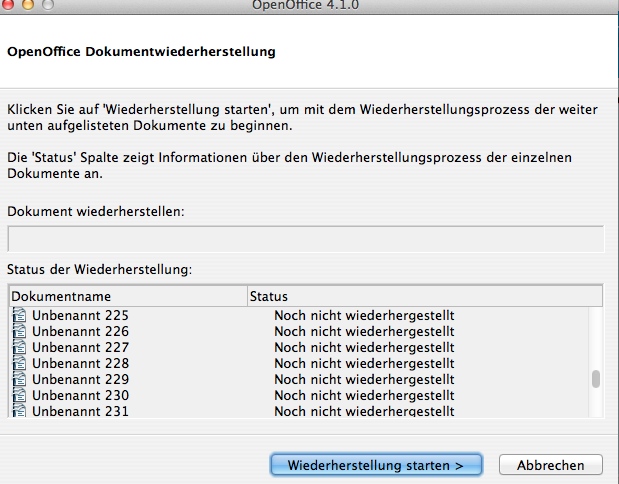Start recovery with Wiederherstellung starten button
This screenshot has height=484, width=619.
click(x=376, y=465)
